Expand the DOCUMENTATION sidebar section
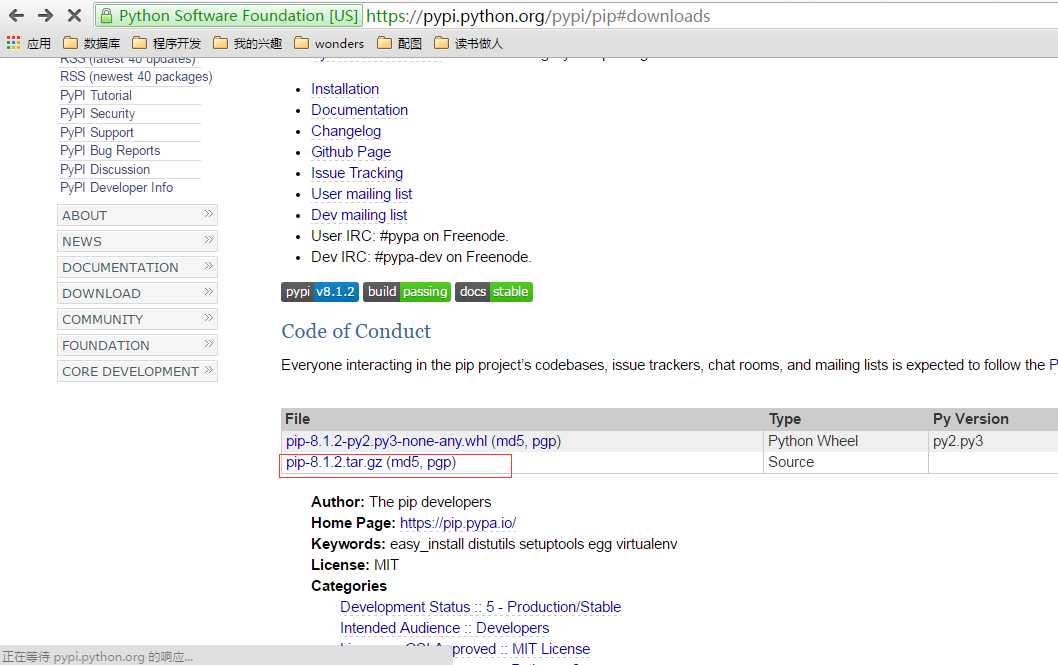1058x665 pixels. tap(138, 267)
